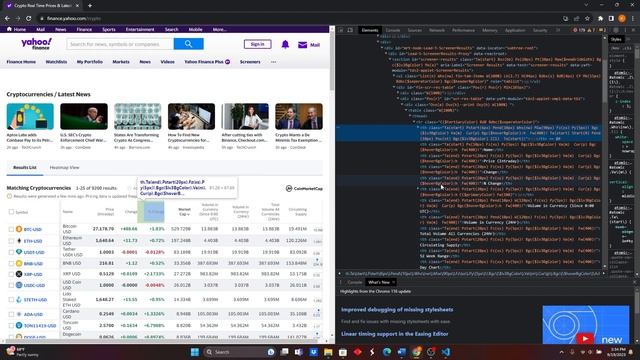Click the Chrome icon in the taskbar

(x=416, y=352)
